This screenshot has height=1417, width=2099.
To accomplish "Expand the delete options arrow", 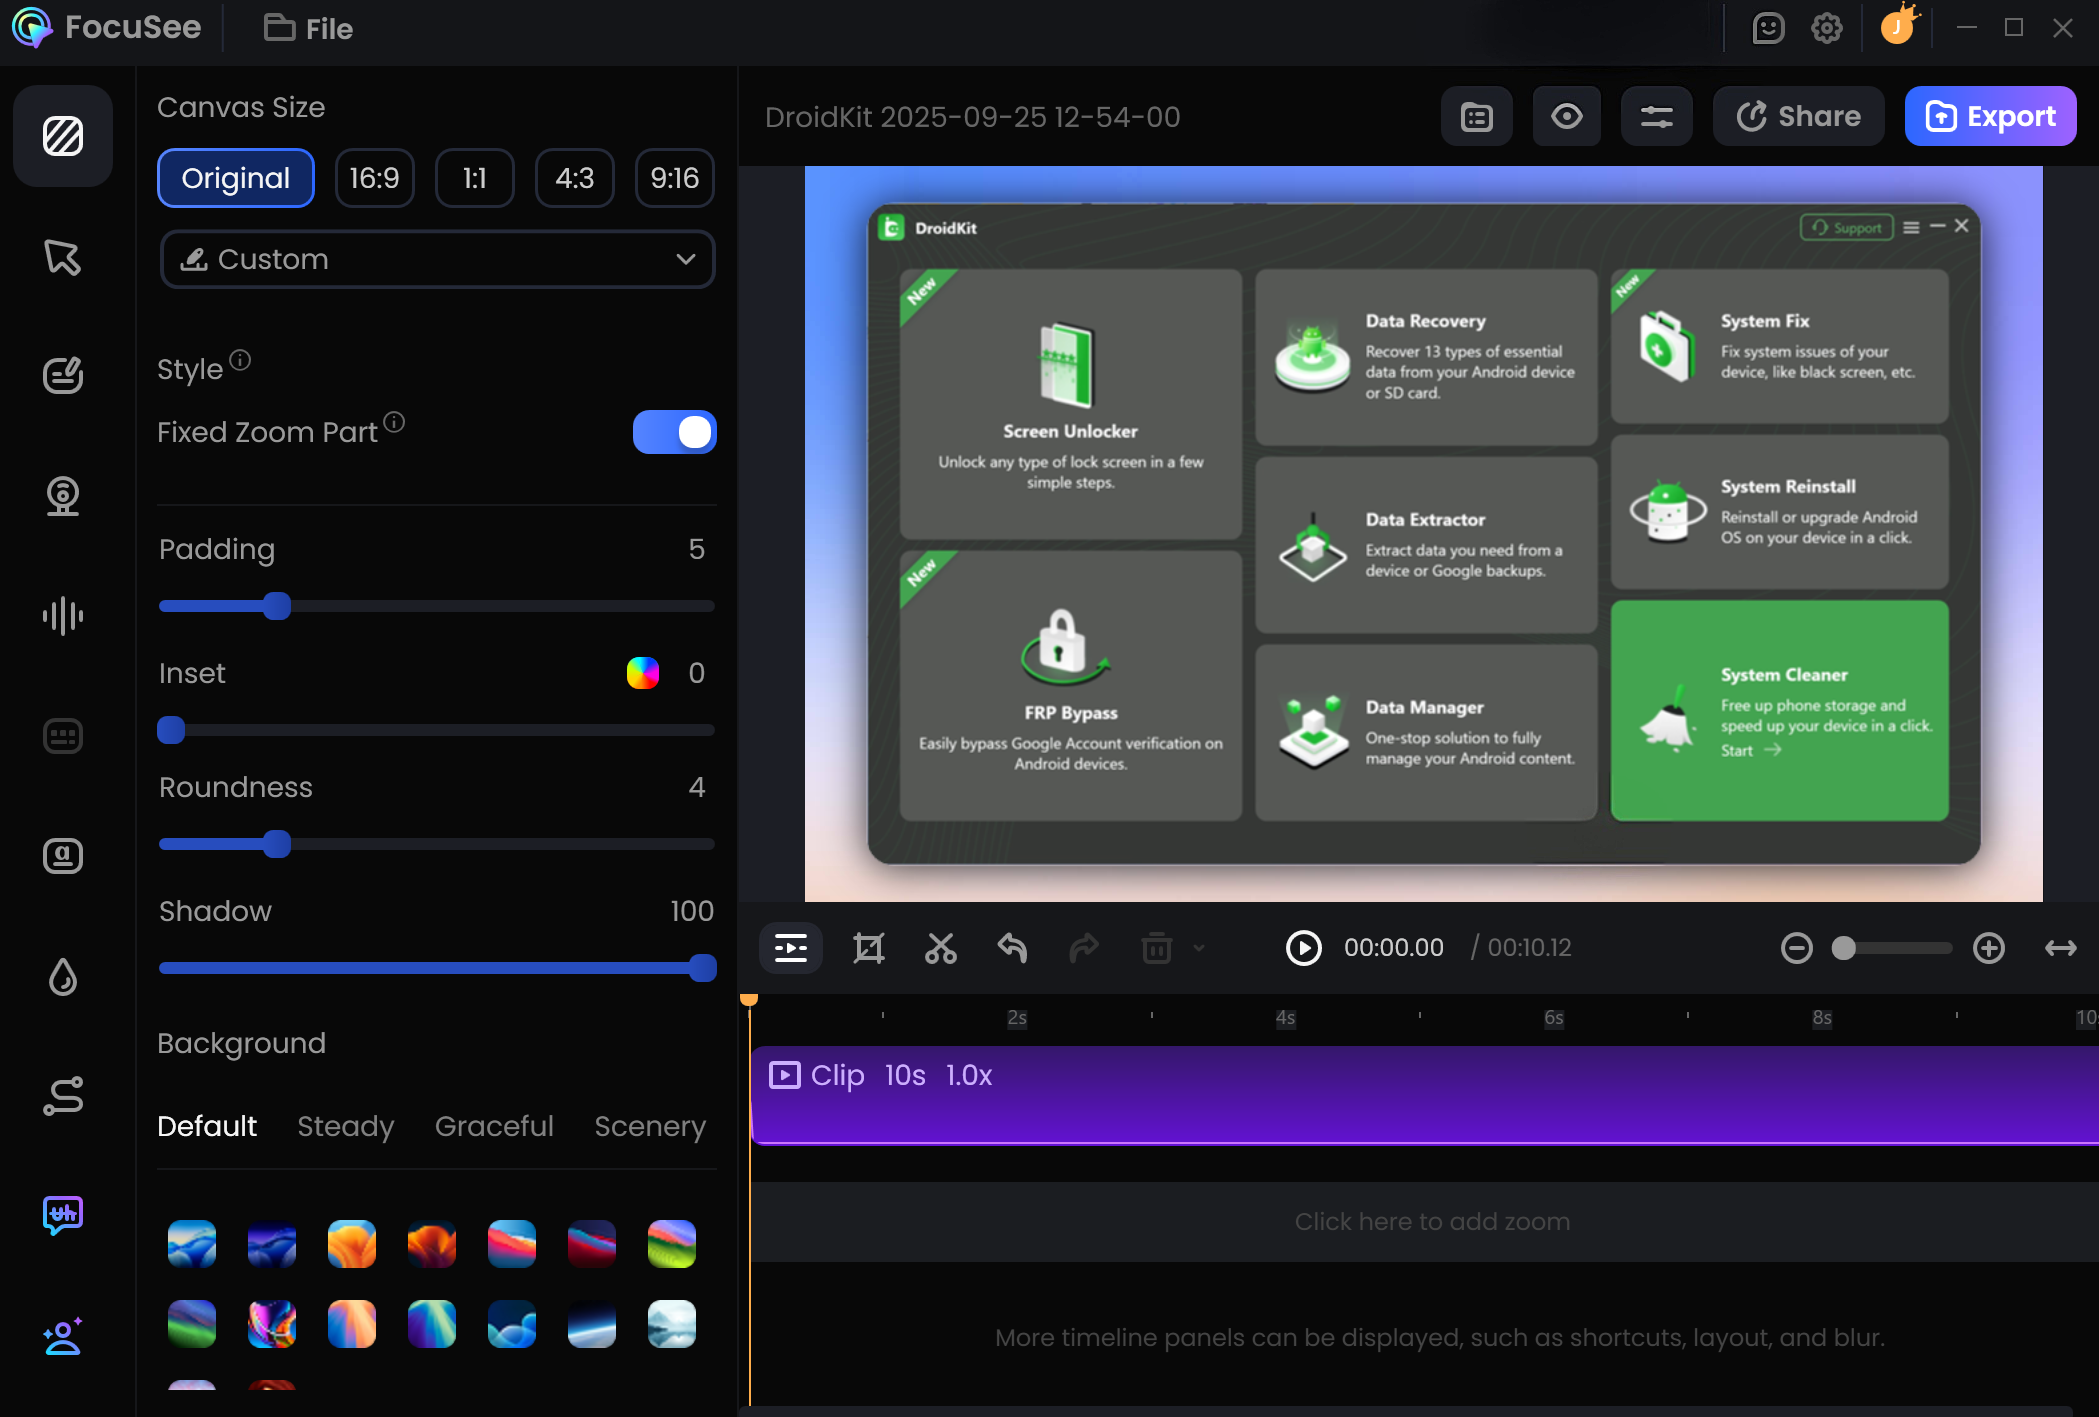I will (1199, 947).
